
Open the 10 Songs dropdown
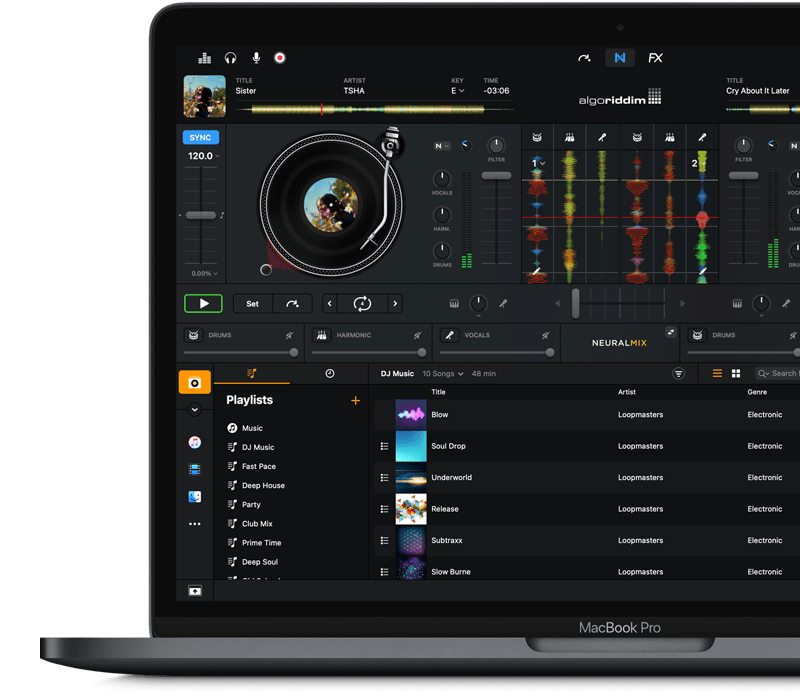[x=443, y=373]
